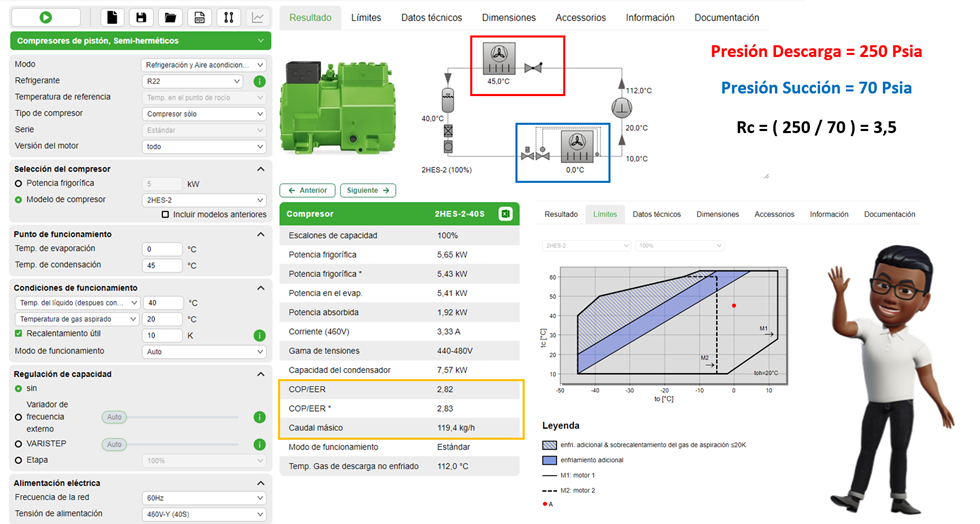The width and height of the screenshot is (980, 524).
Task: Collapse Alimentación eléctrica section
Action: pyautogui.click(x=261, y=483)
